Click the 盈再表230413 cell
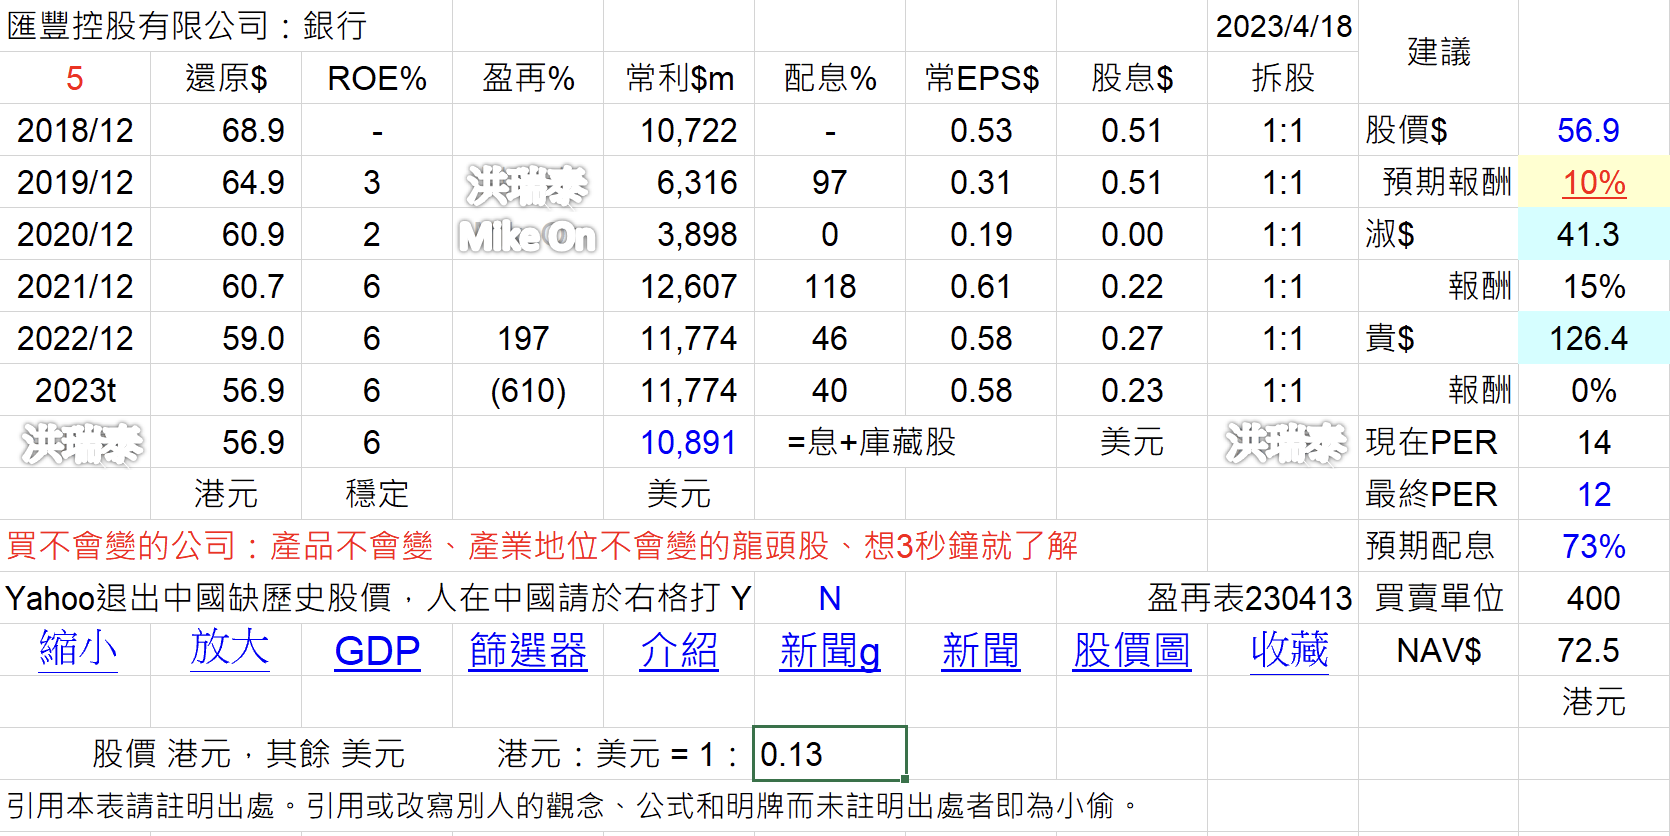The height and width of the screenshot is (836, 1670). pyautogui.click(x=1250, y=598)
